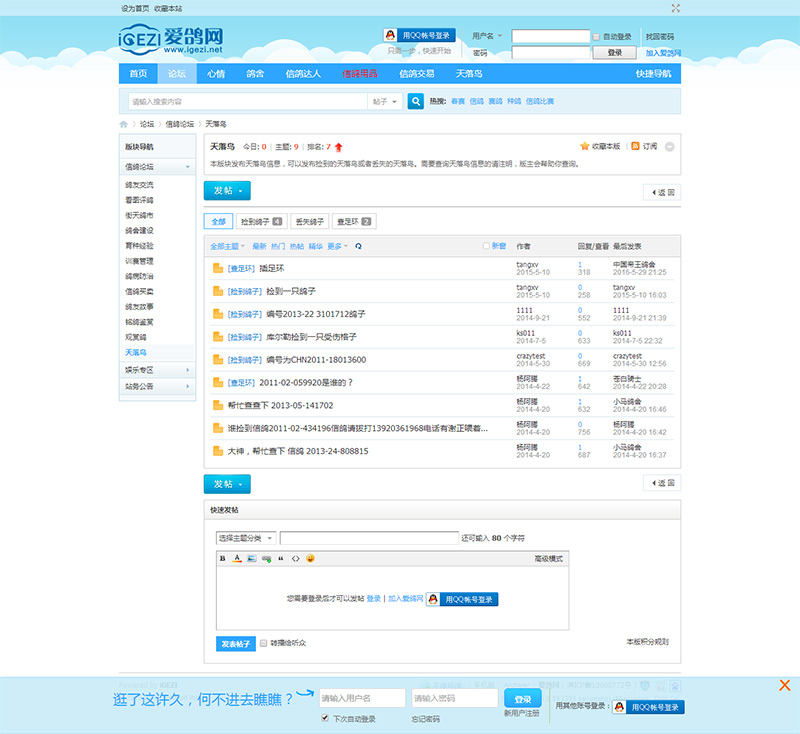Open the 鸽舍 nav item
The height and width of the screenshot is (734, 800).
[255, 73]
